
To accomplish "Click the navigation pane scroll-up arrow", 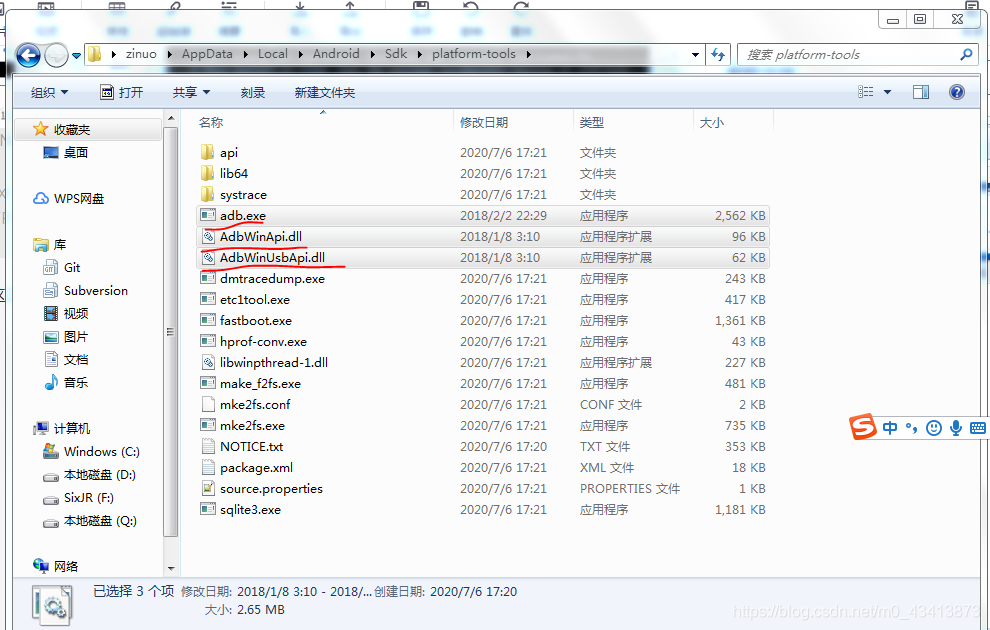I will [171, 119].
